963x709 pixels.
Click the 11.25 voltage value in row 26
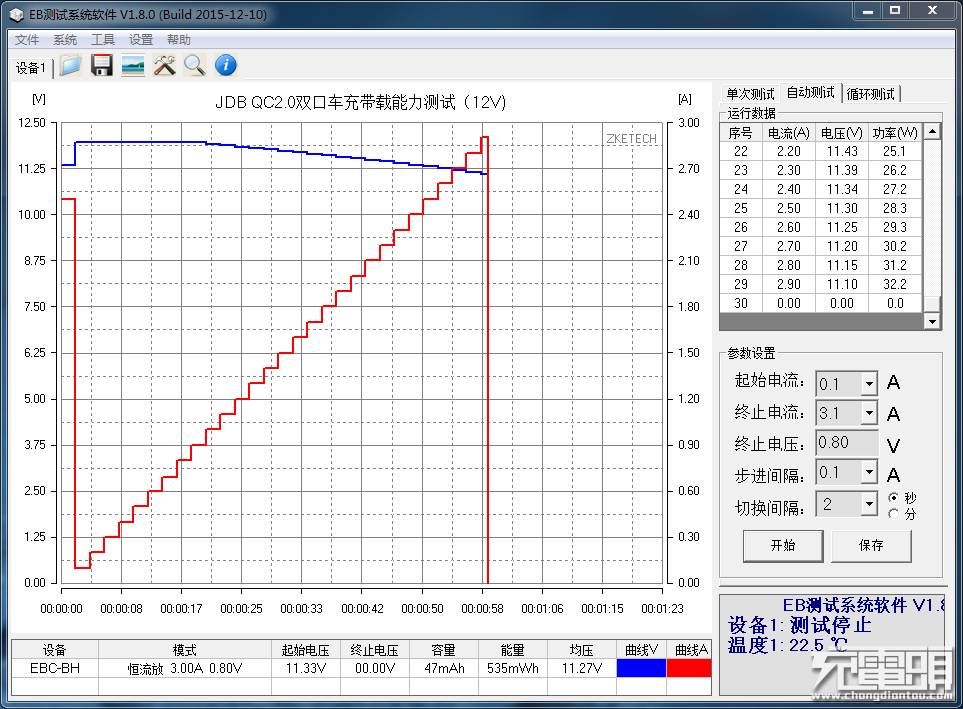coord(842,227)
